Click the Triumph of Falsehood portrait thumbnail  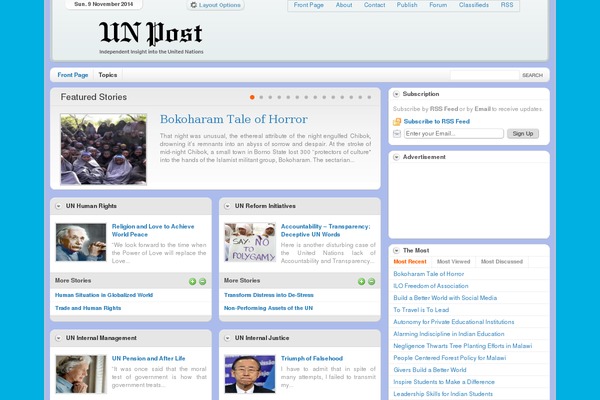tap(250, 374)
